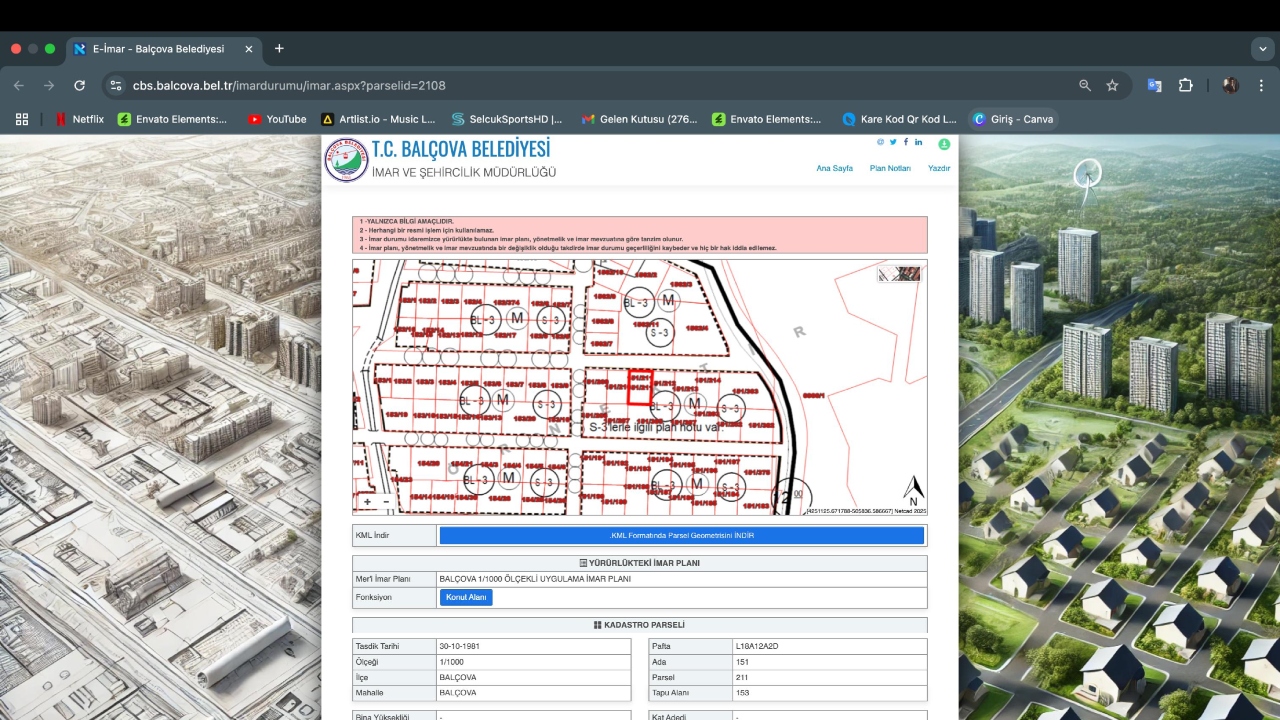Open Chrome extensions puzzle icon
The width and height of the screenshot is (1280, 720).
click(x=1186, y=86)
